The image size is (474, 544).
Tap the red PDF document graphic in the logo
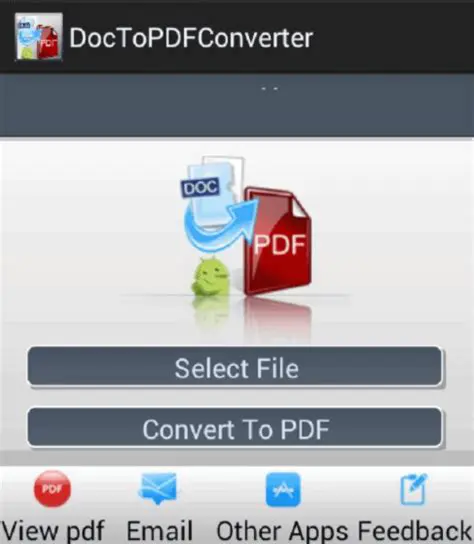click(278, 241)
